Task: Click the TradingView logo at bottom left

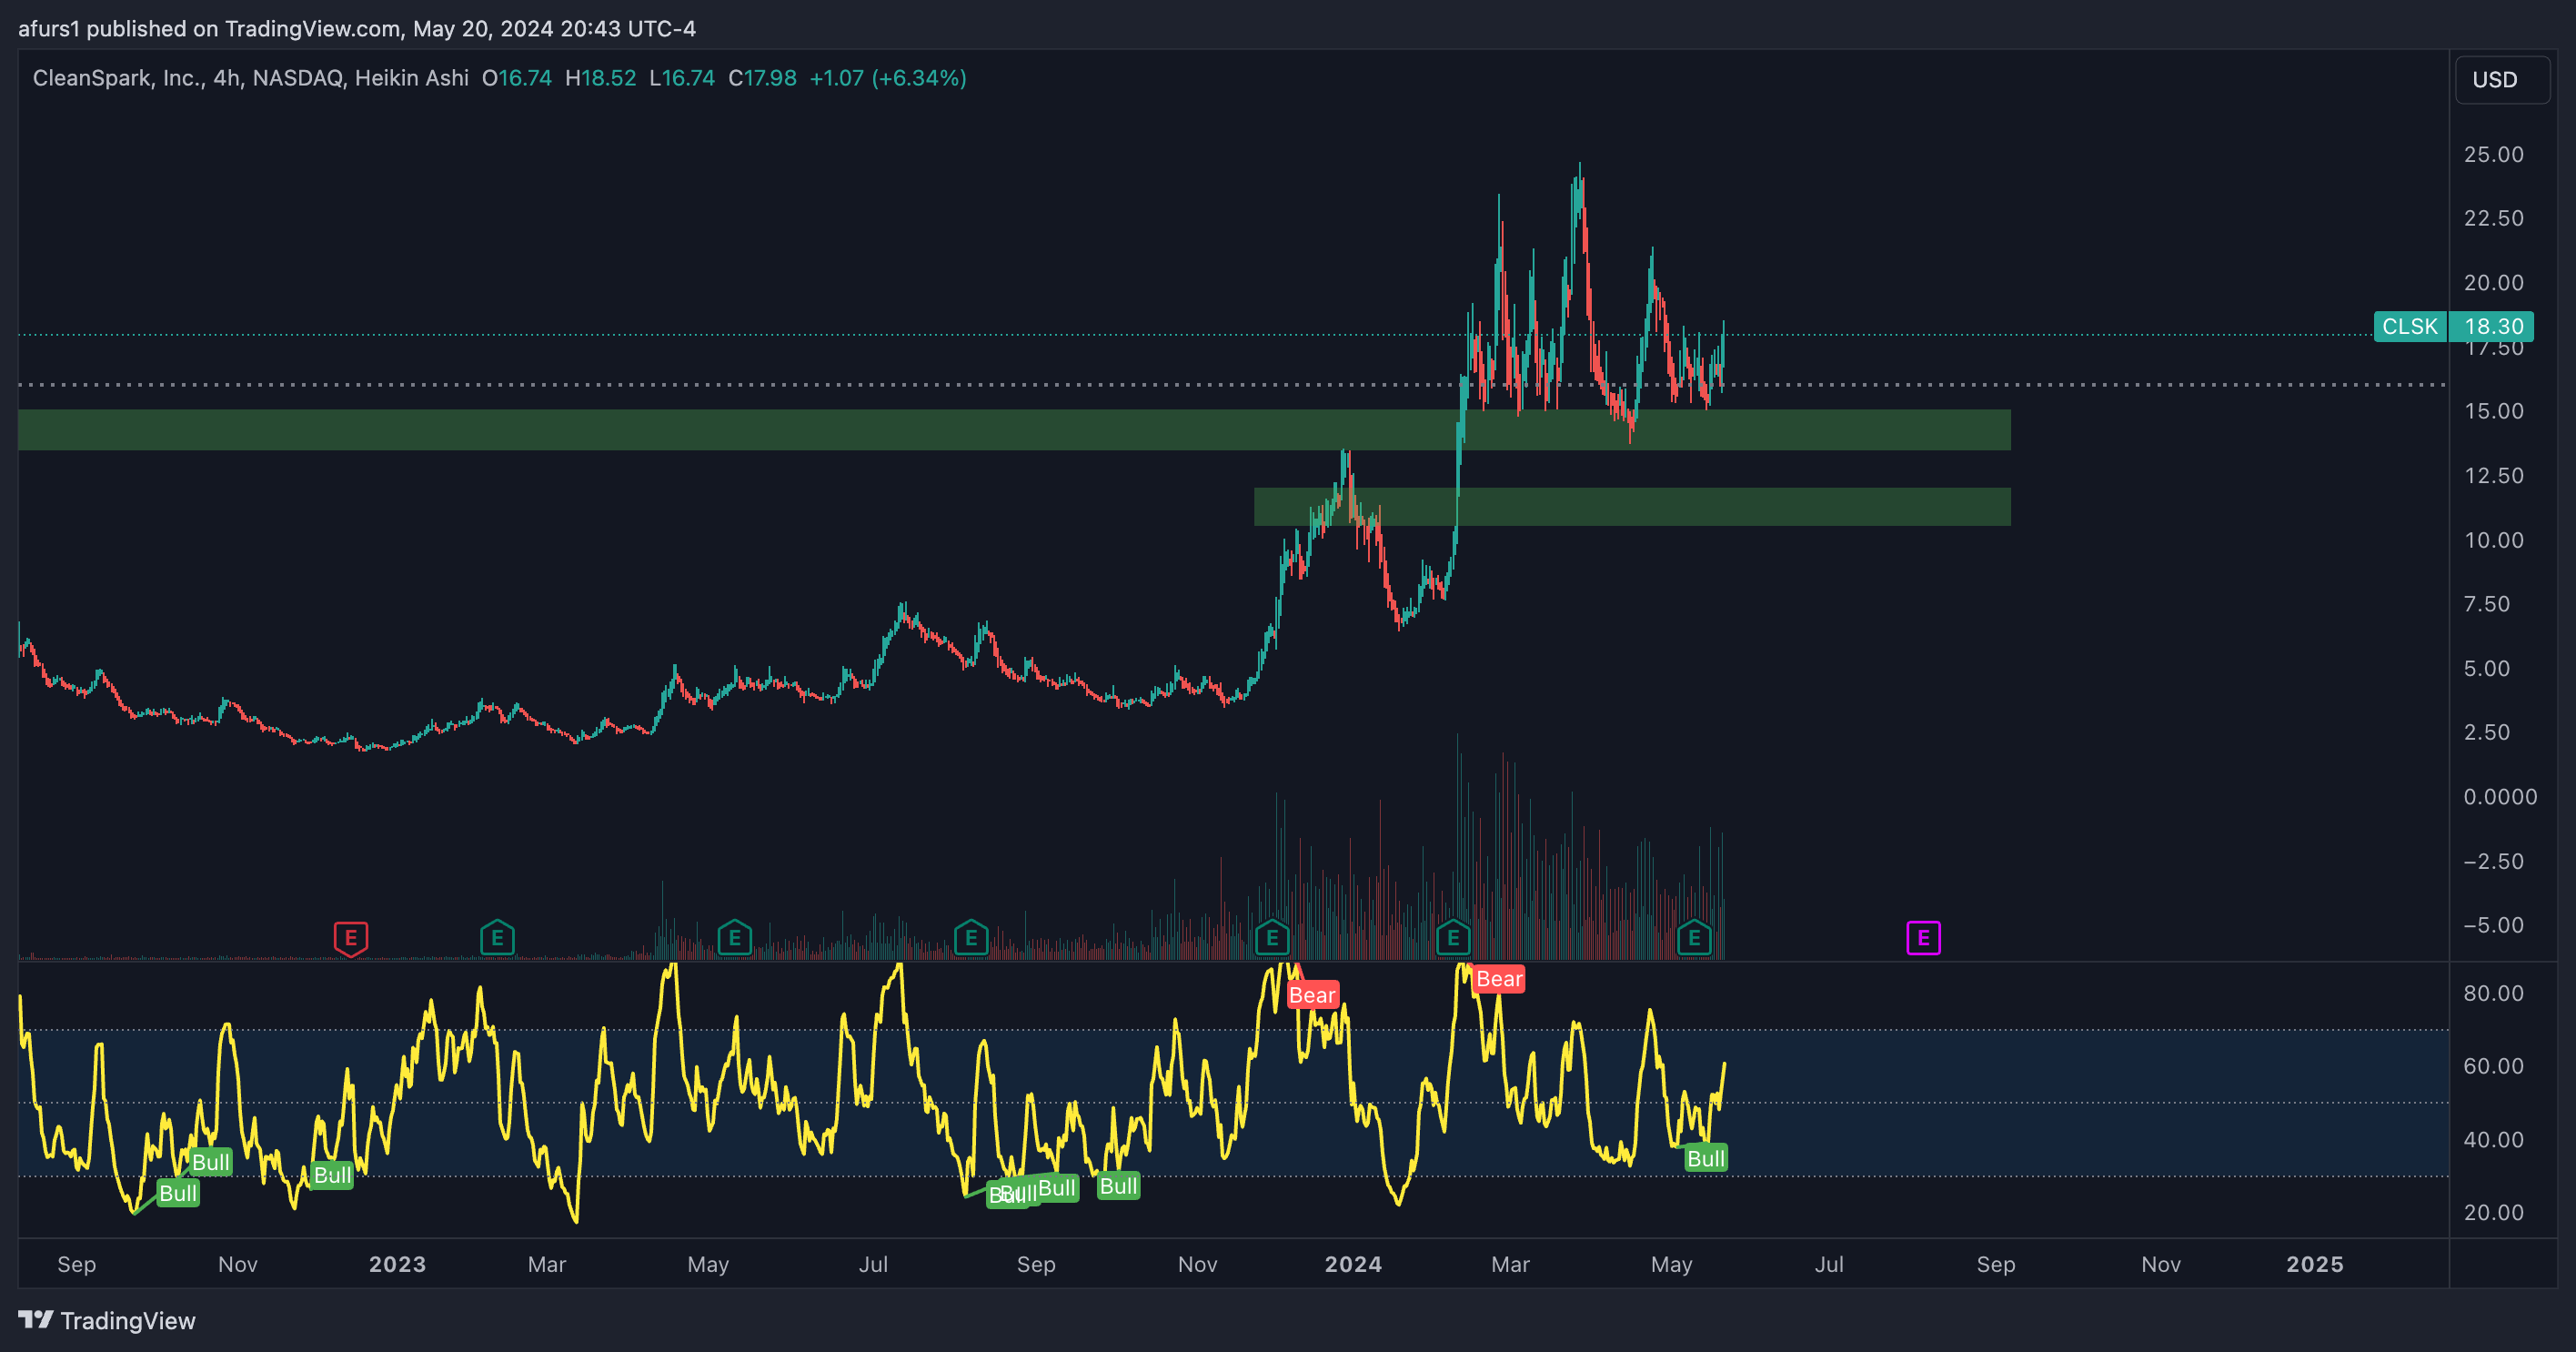Action: [107, 1320]
